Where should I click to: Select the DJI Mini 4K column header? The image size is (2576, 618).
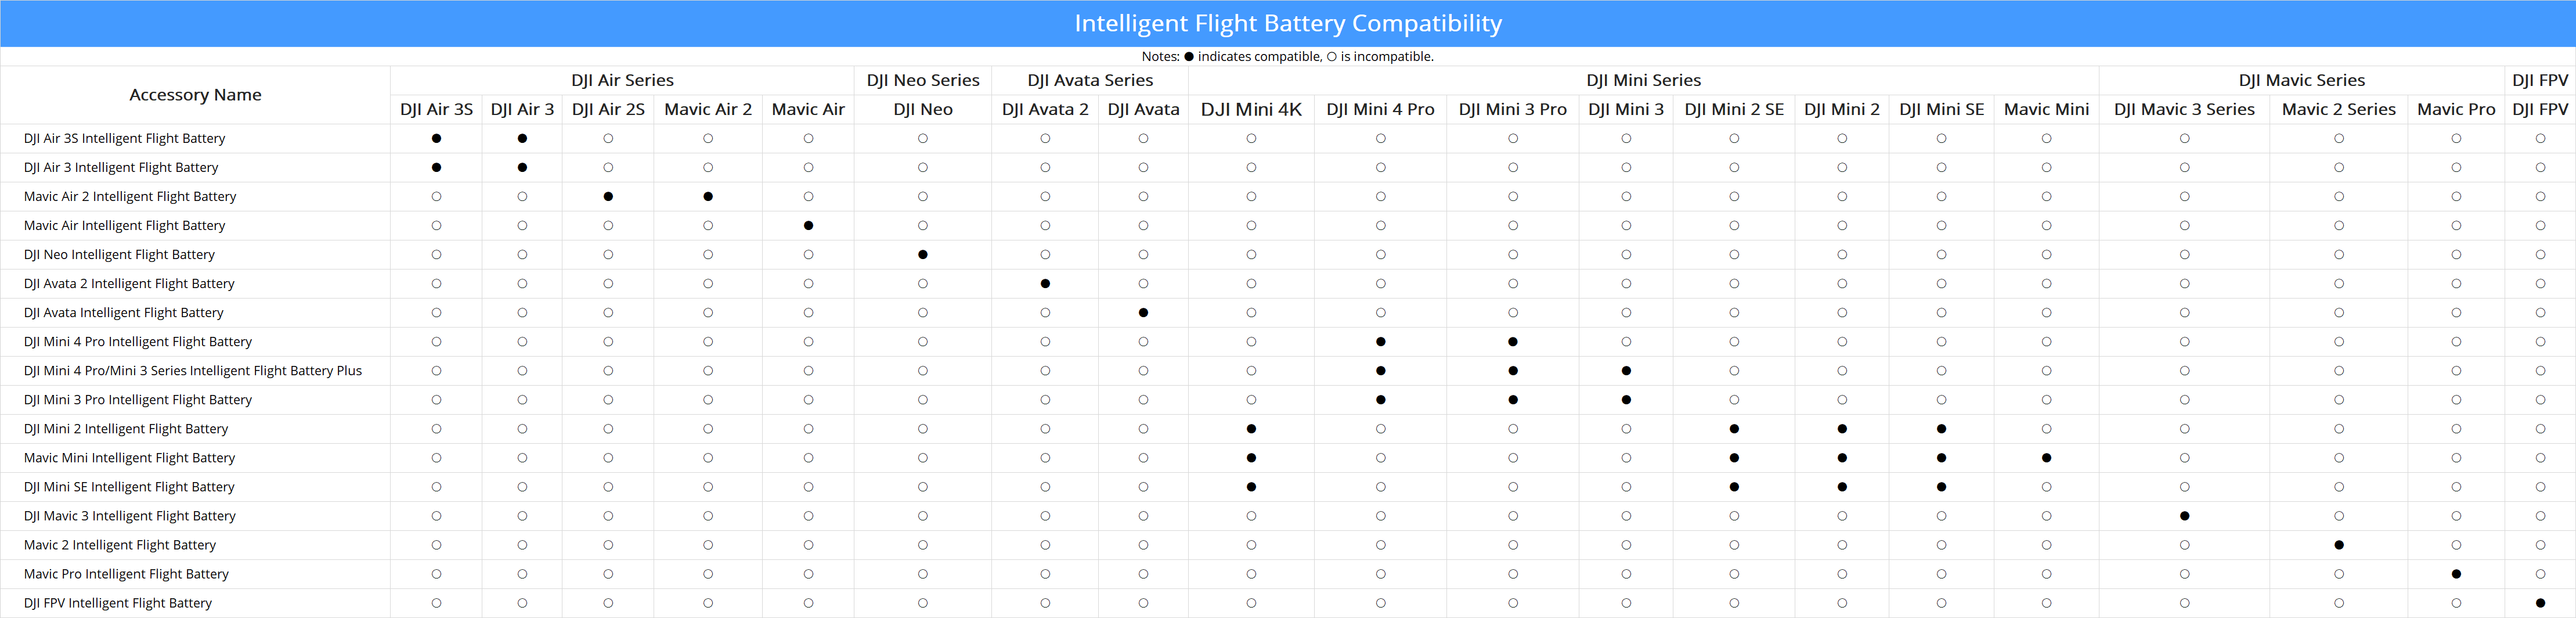click(x=1251, y=109)
